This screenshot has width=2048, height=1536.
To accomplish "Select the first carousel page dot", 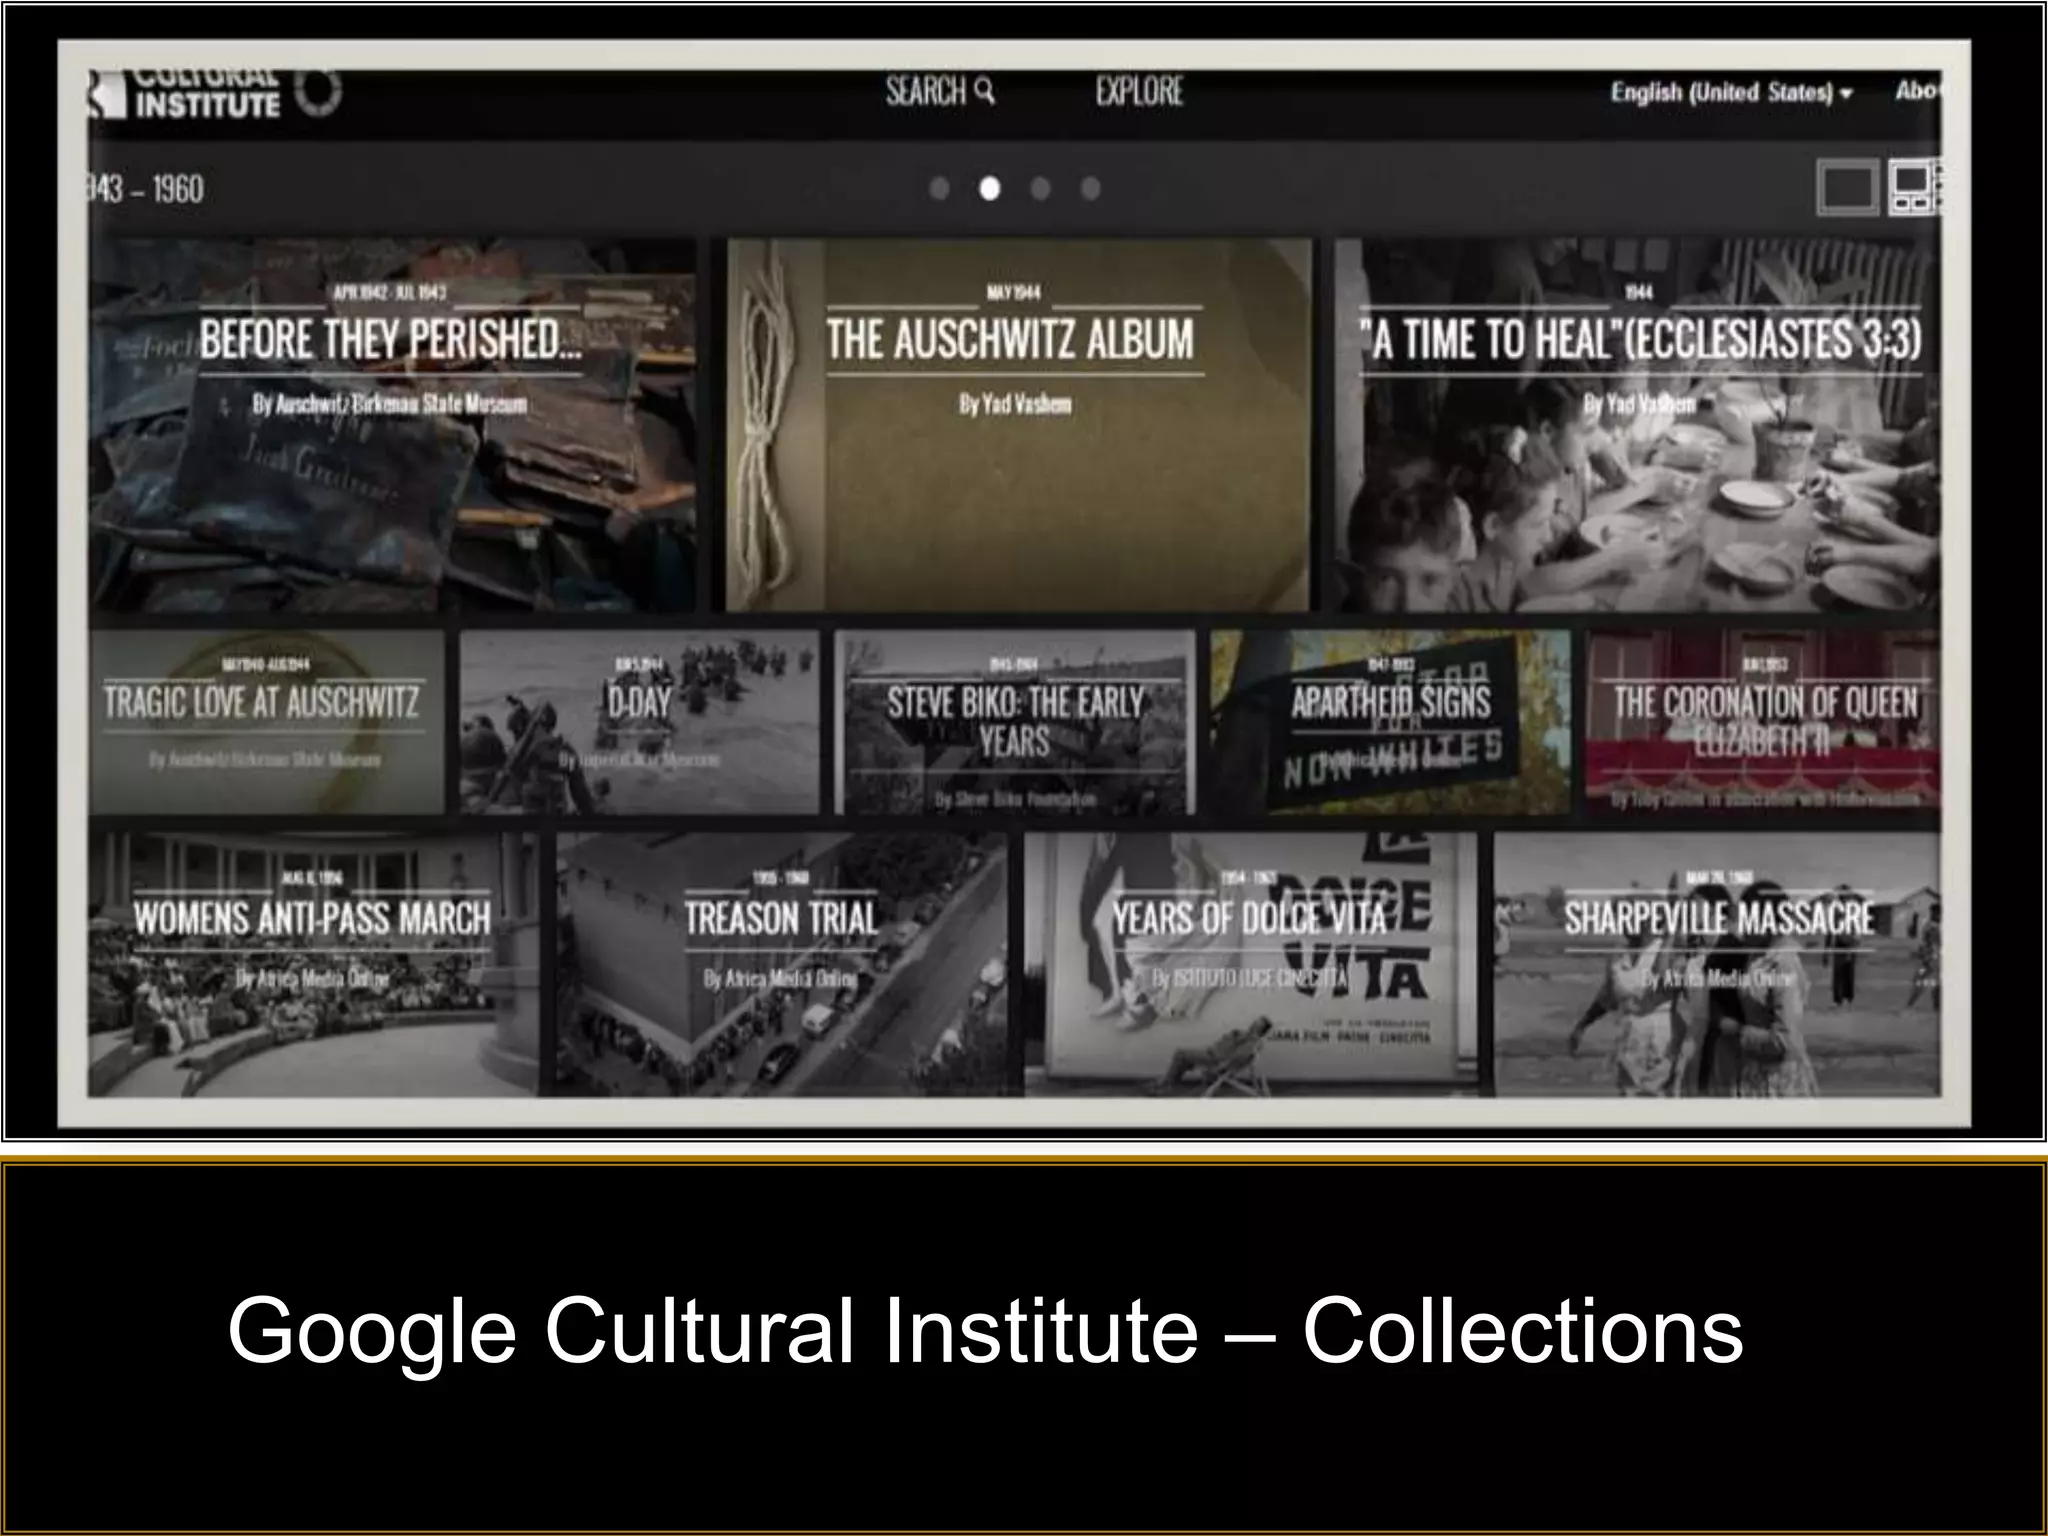I will [939, 188].
